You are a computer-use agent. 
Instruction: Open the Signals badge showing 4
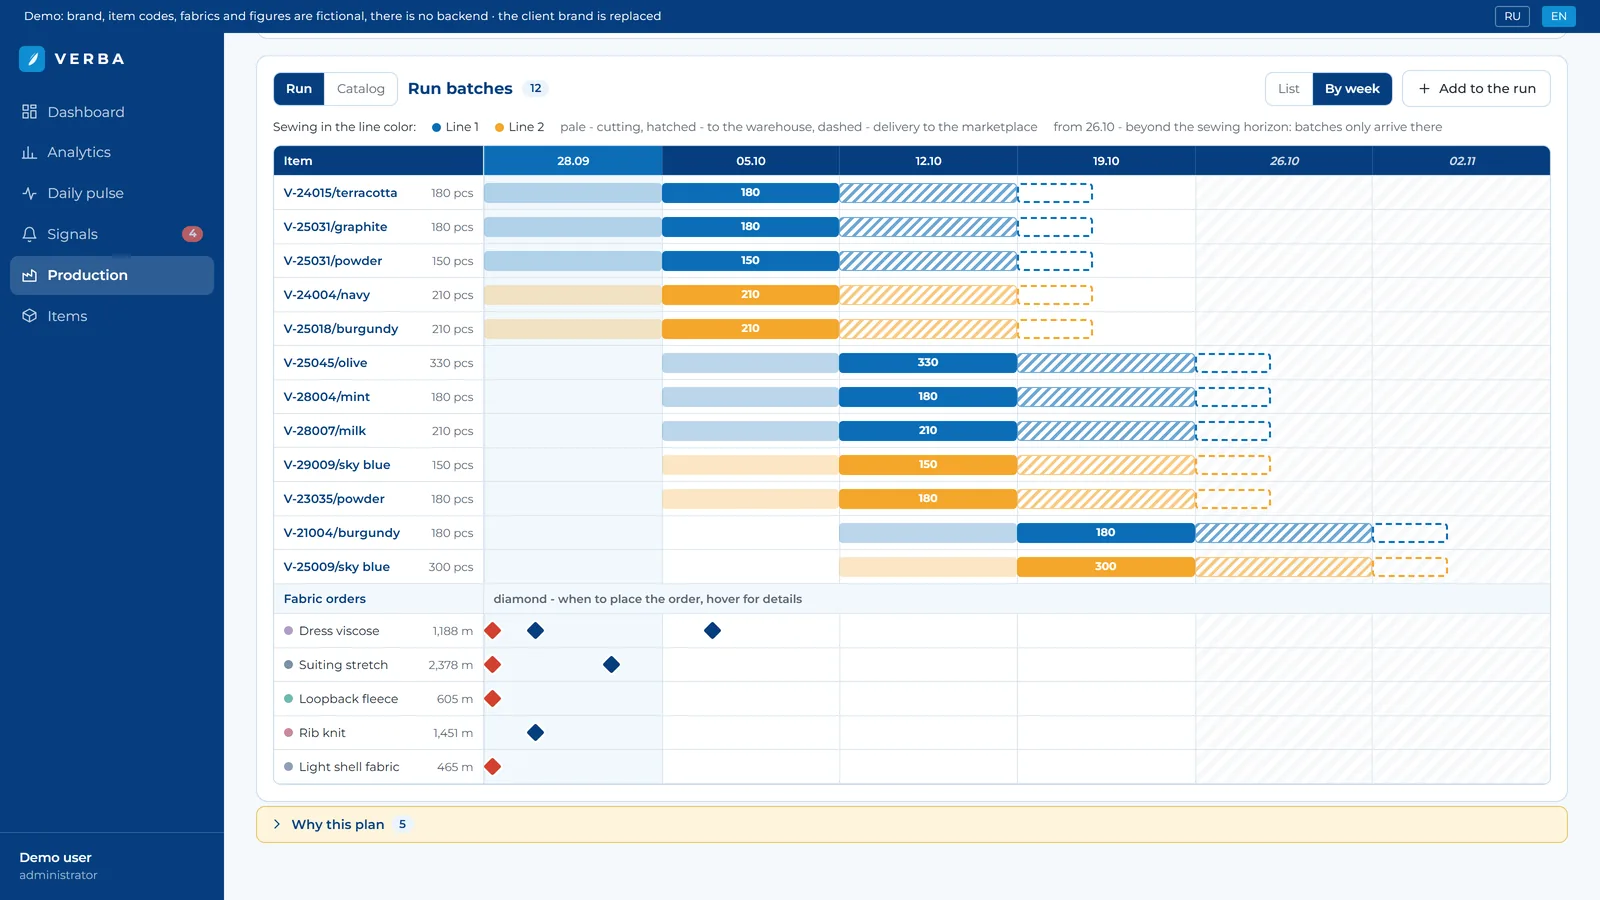point(192,234)
